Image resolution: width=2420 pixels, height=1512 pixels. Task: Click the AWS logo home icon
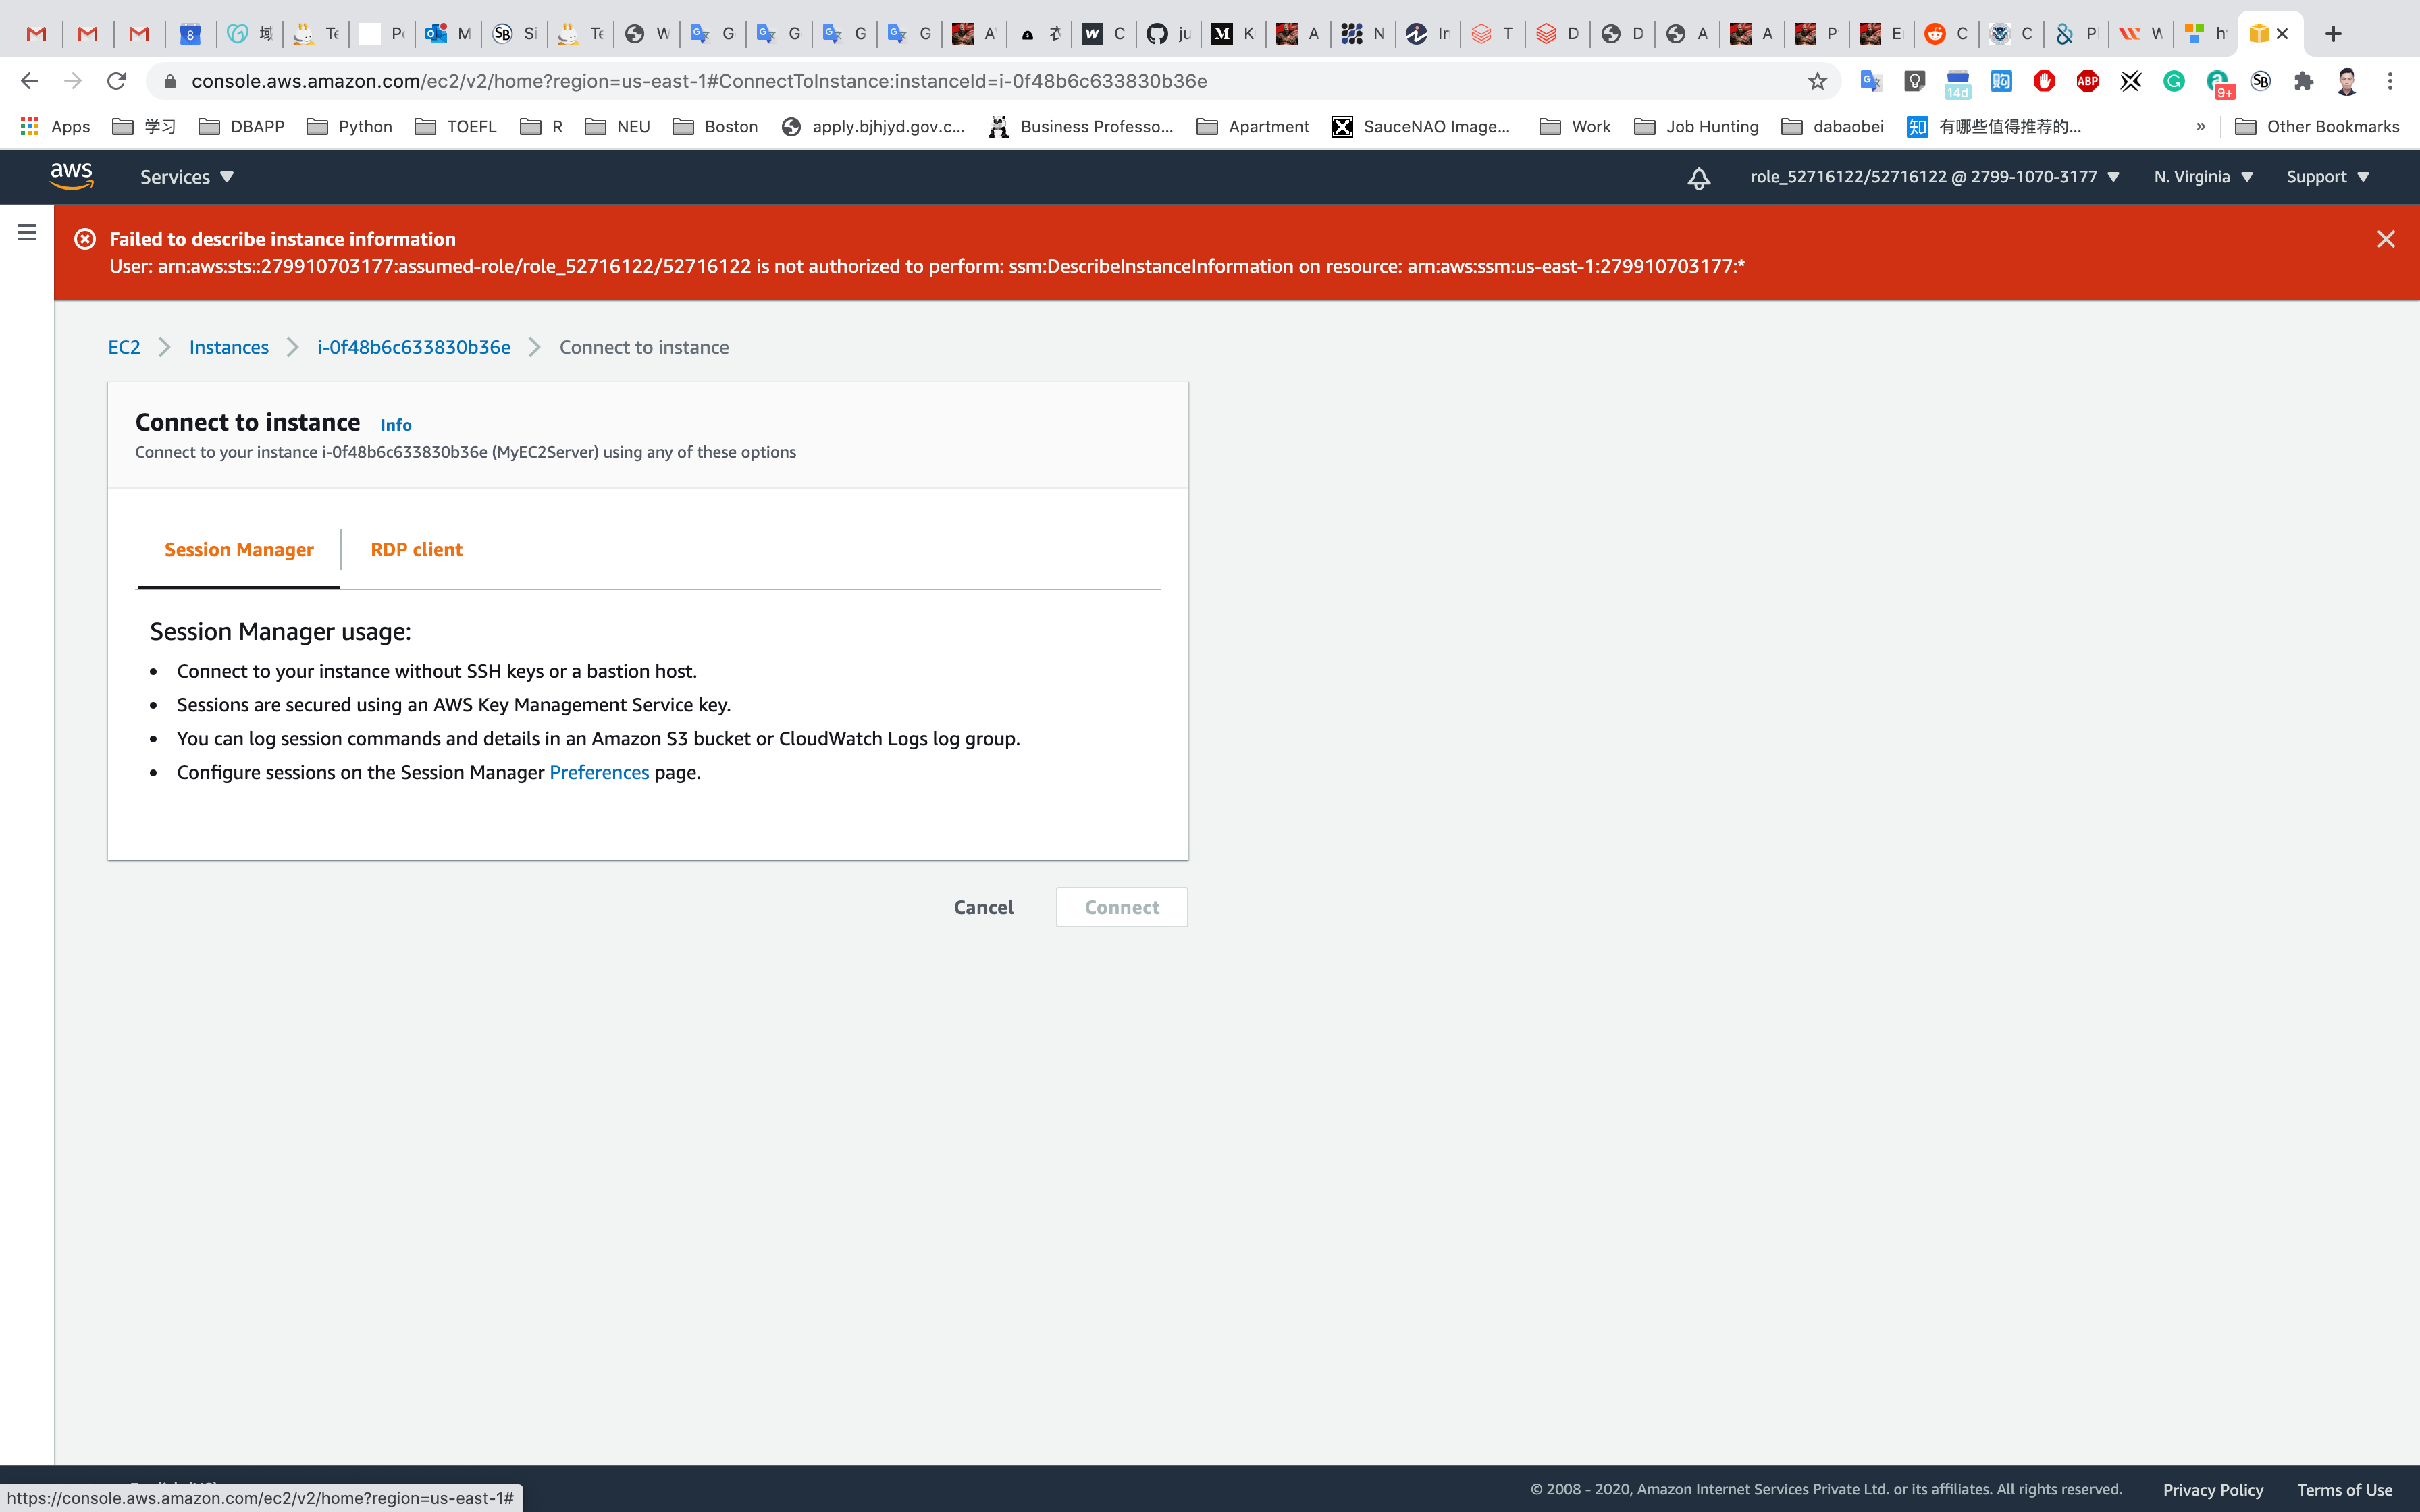point(71,176)
